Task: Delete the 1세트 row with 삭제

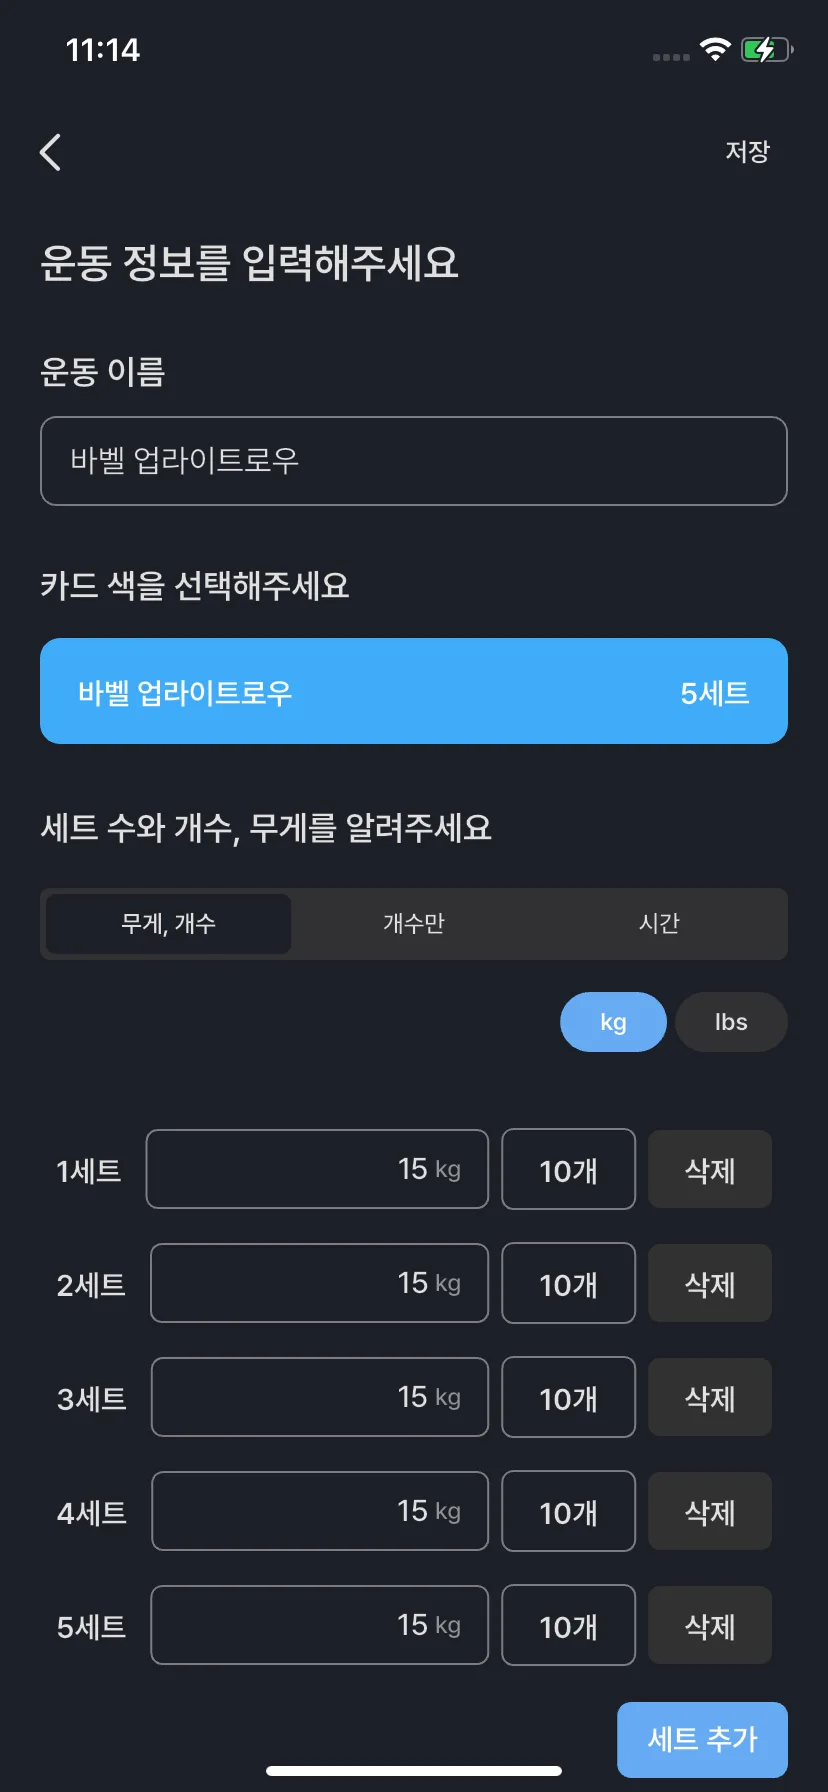Action: pyautogui.click(x=710, y=1169)
